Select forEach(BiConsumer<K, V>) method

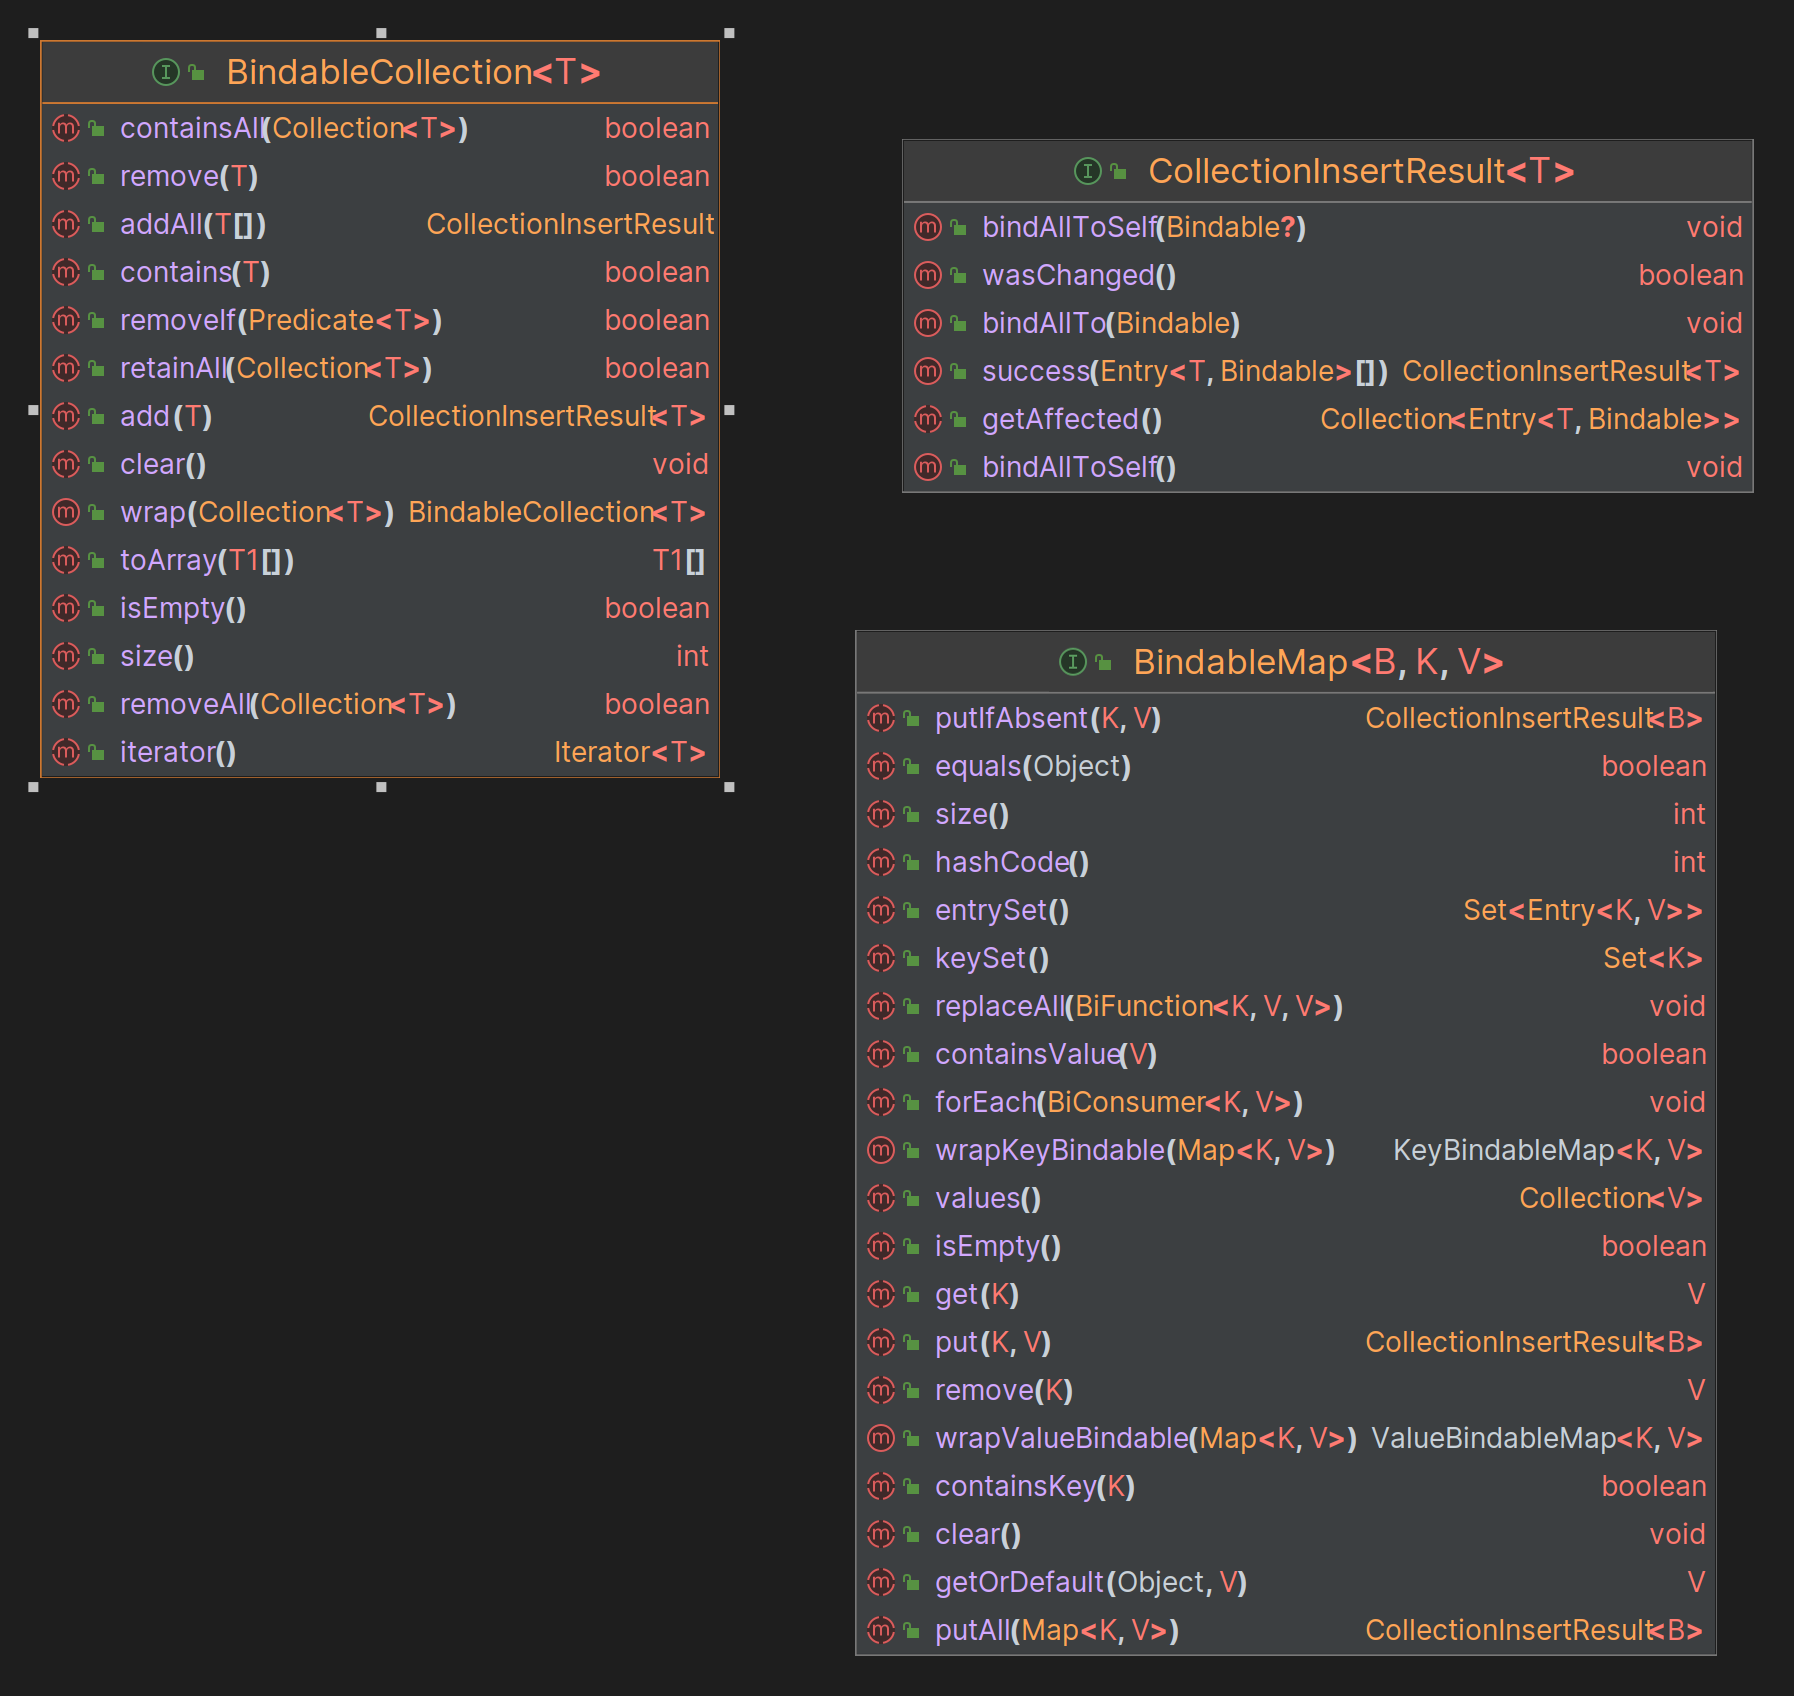(1286, 1102)
